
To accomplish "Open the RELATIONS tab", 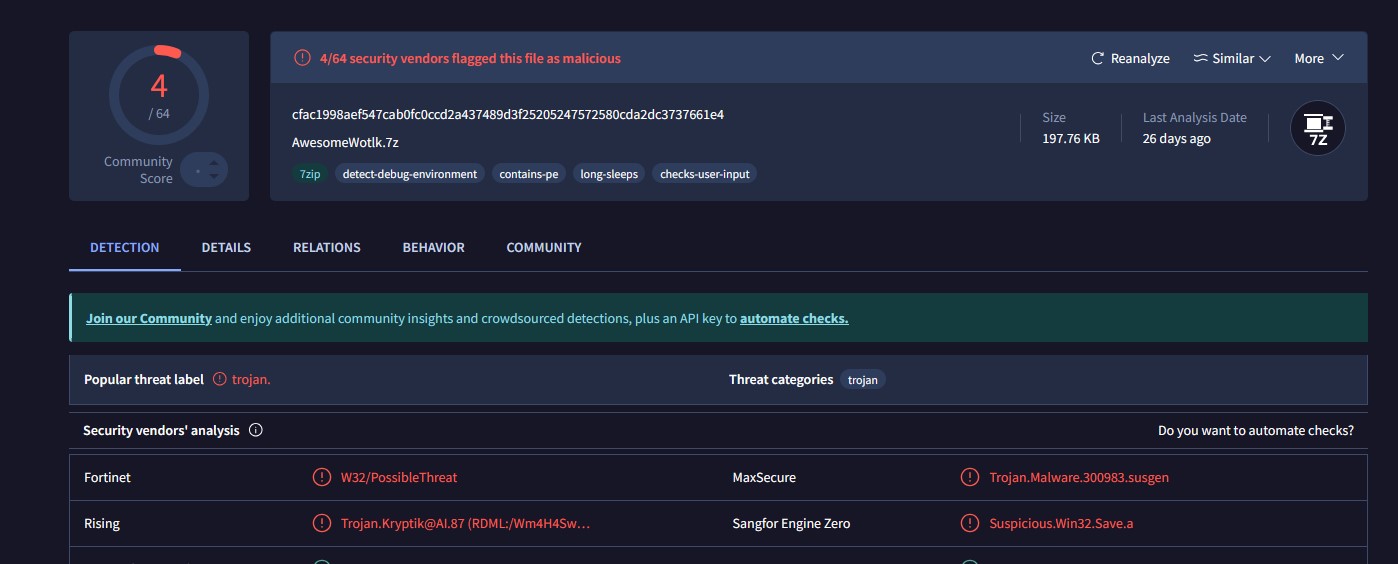I will 327,248.
